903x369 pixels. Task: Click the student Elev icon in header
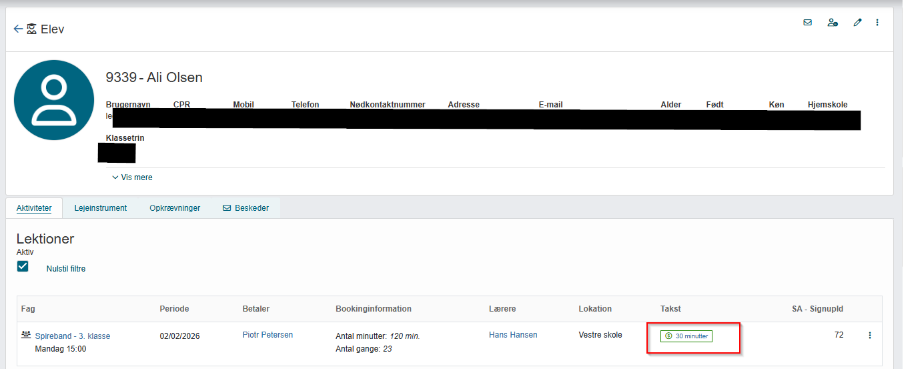pos(32,29)
